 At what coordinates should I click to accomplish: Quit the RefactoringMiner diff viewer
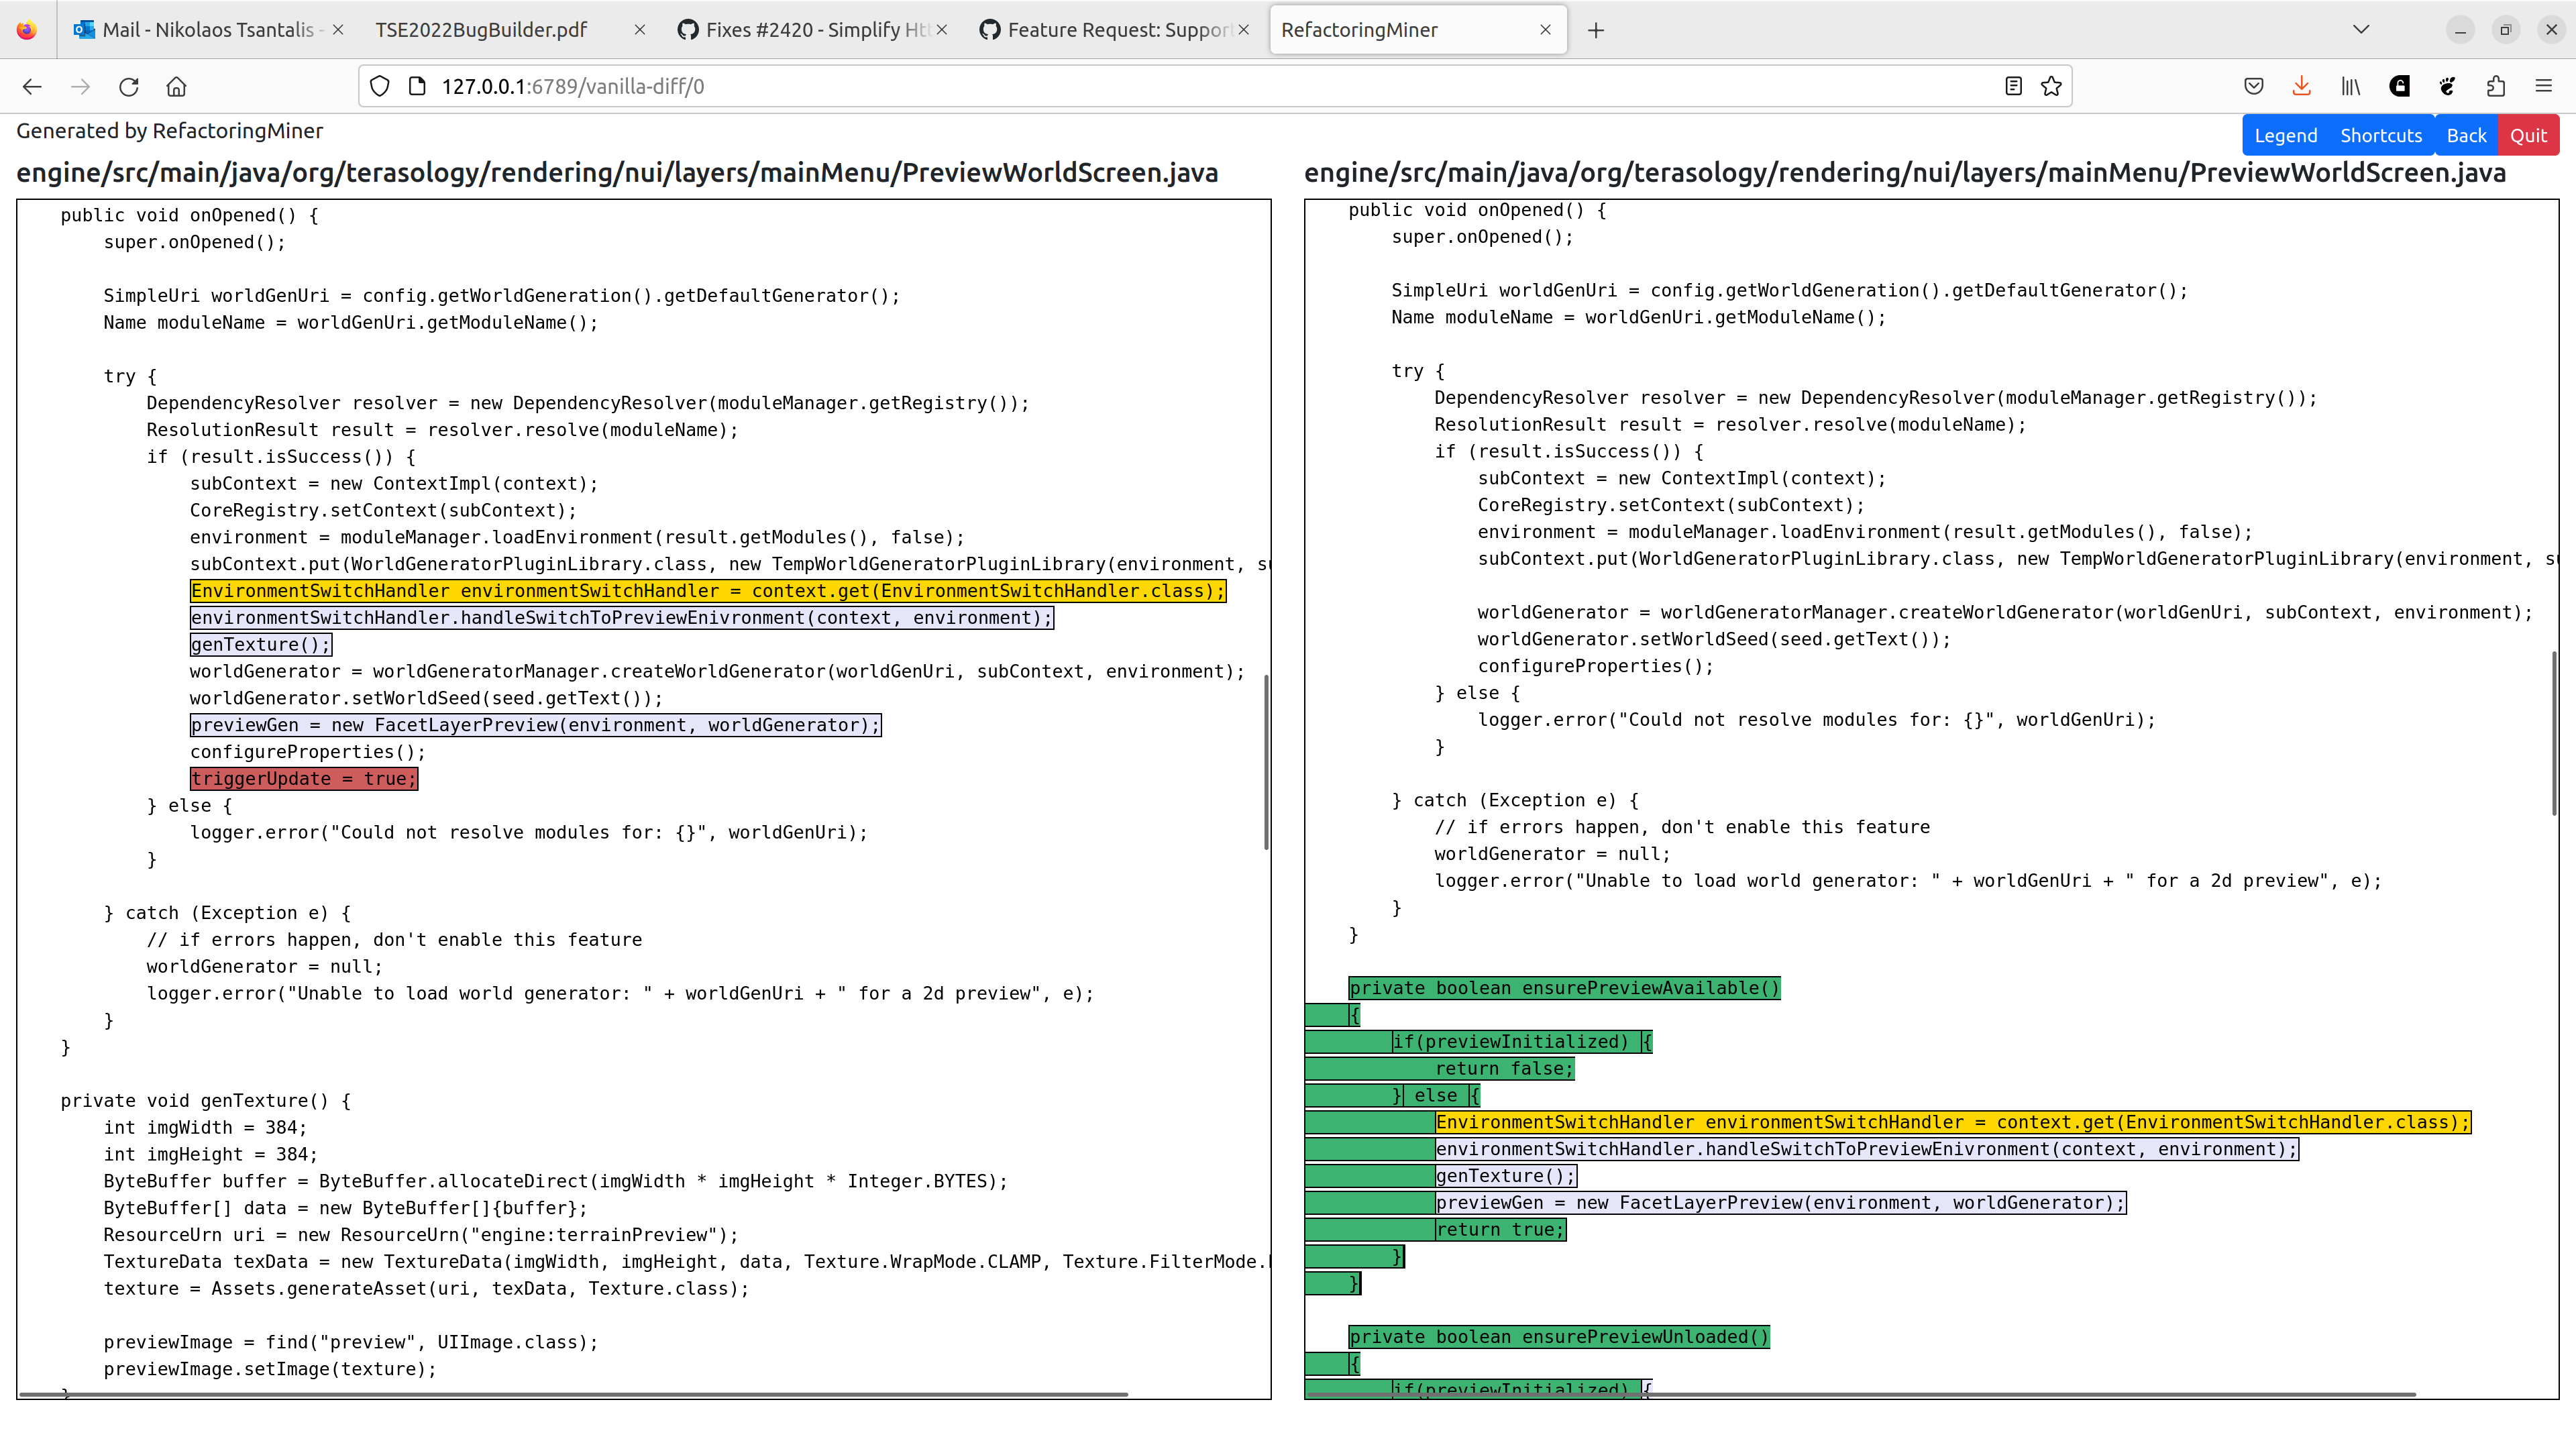[2529, 135]
